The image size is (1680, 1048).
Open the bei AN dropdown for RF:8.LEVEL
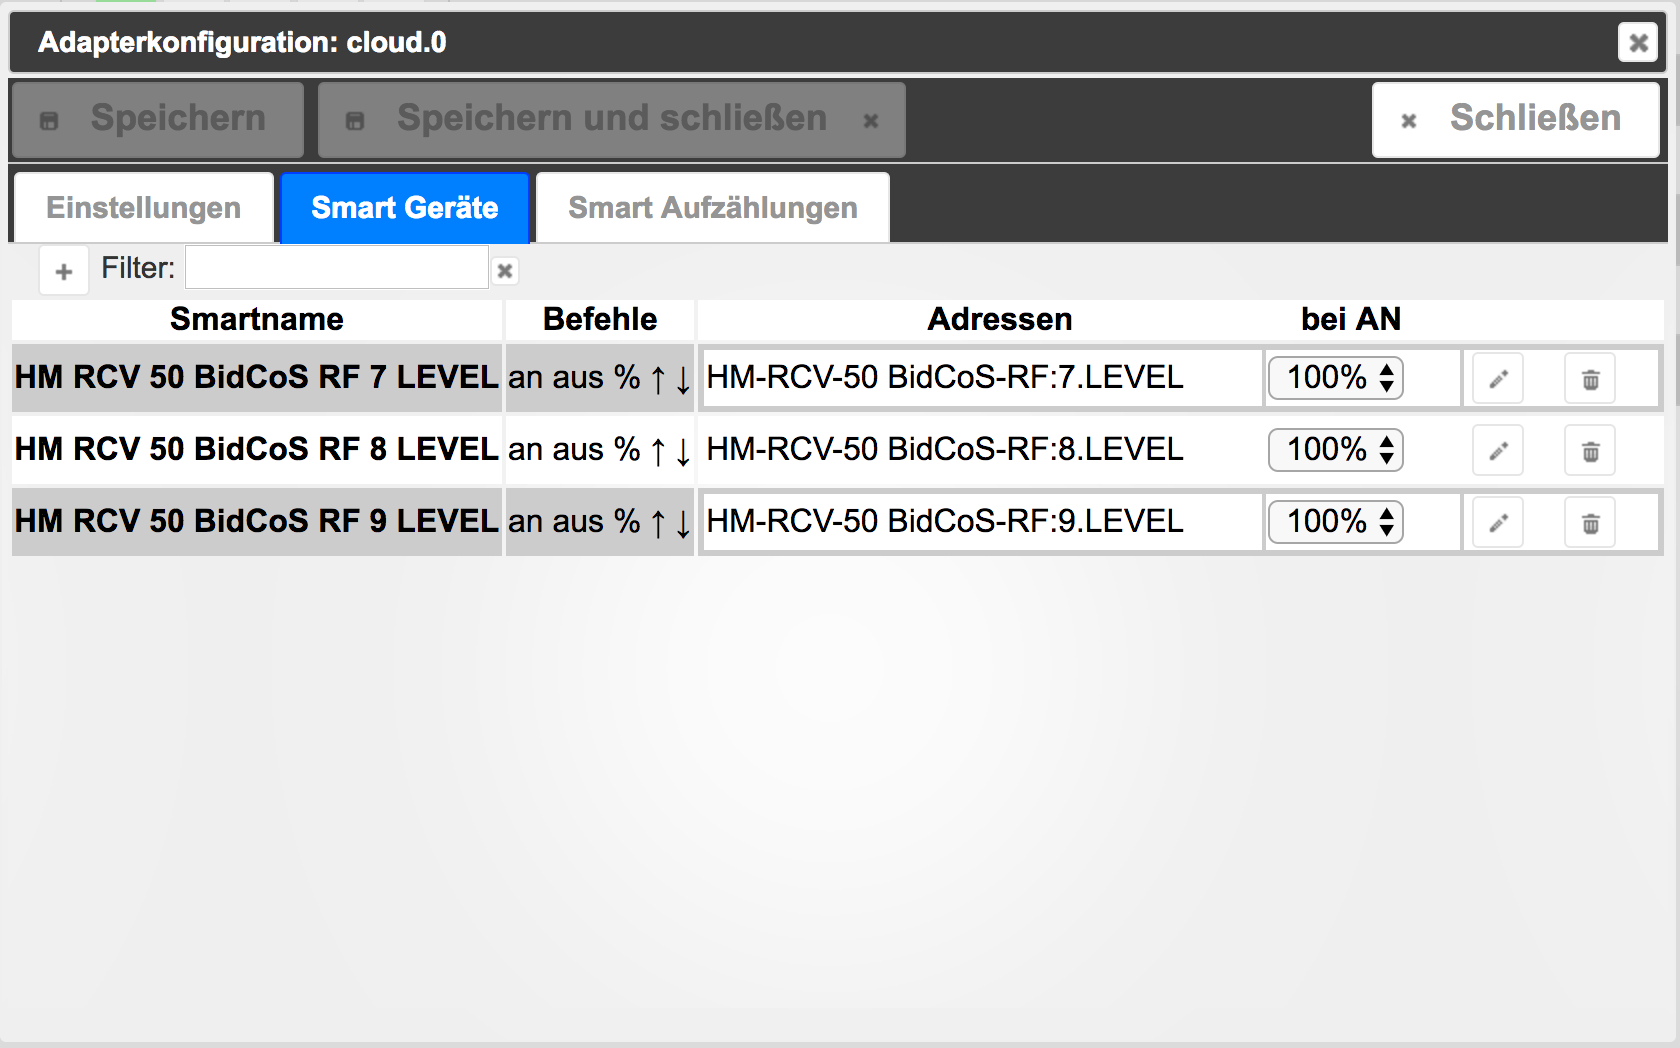(x=1336, y=450)
